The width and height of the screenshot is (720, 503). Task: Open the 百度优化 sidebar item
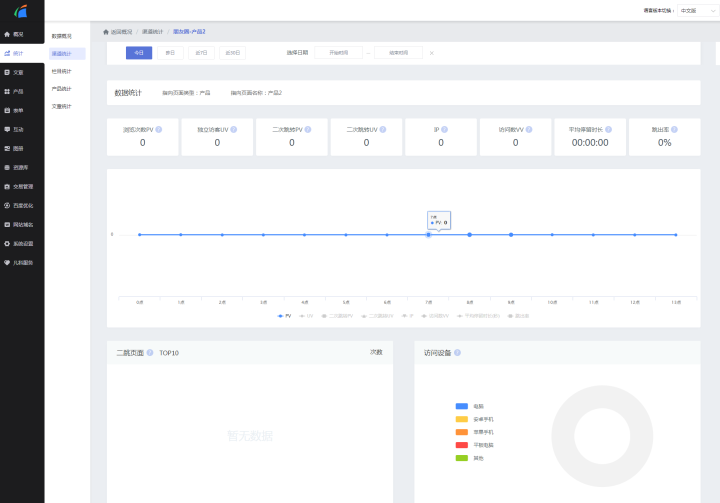22,206
